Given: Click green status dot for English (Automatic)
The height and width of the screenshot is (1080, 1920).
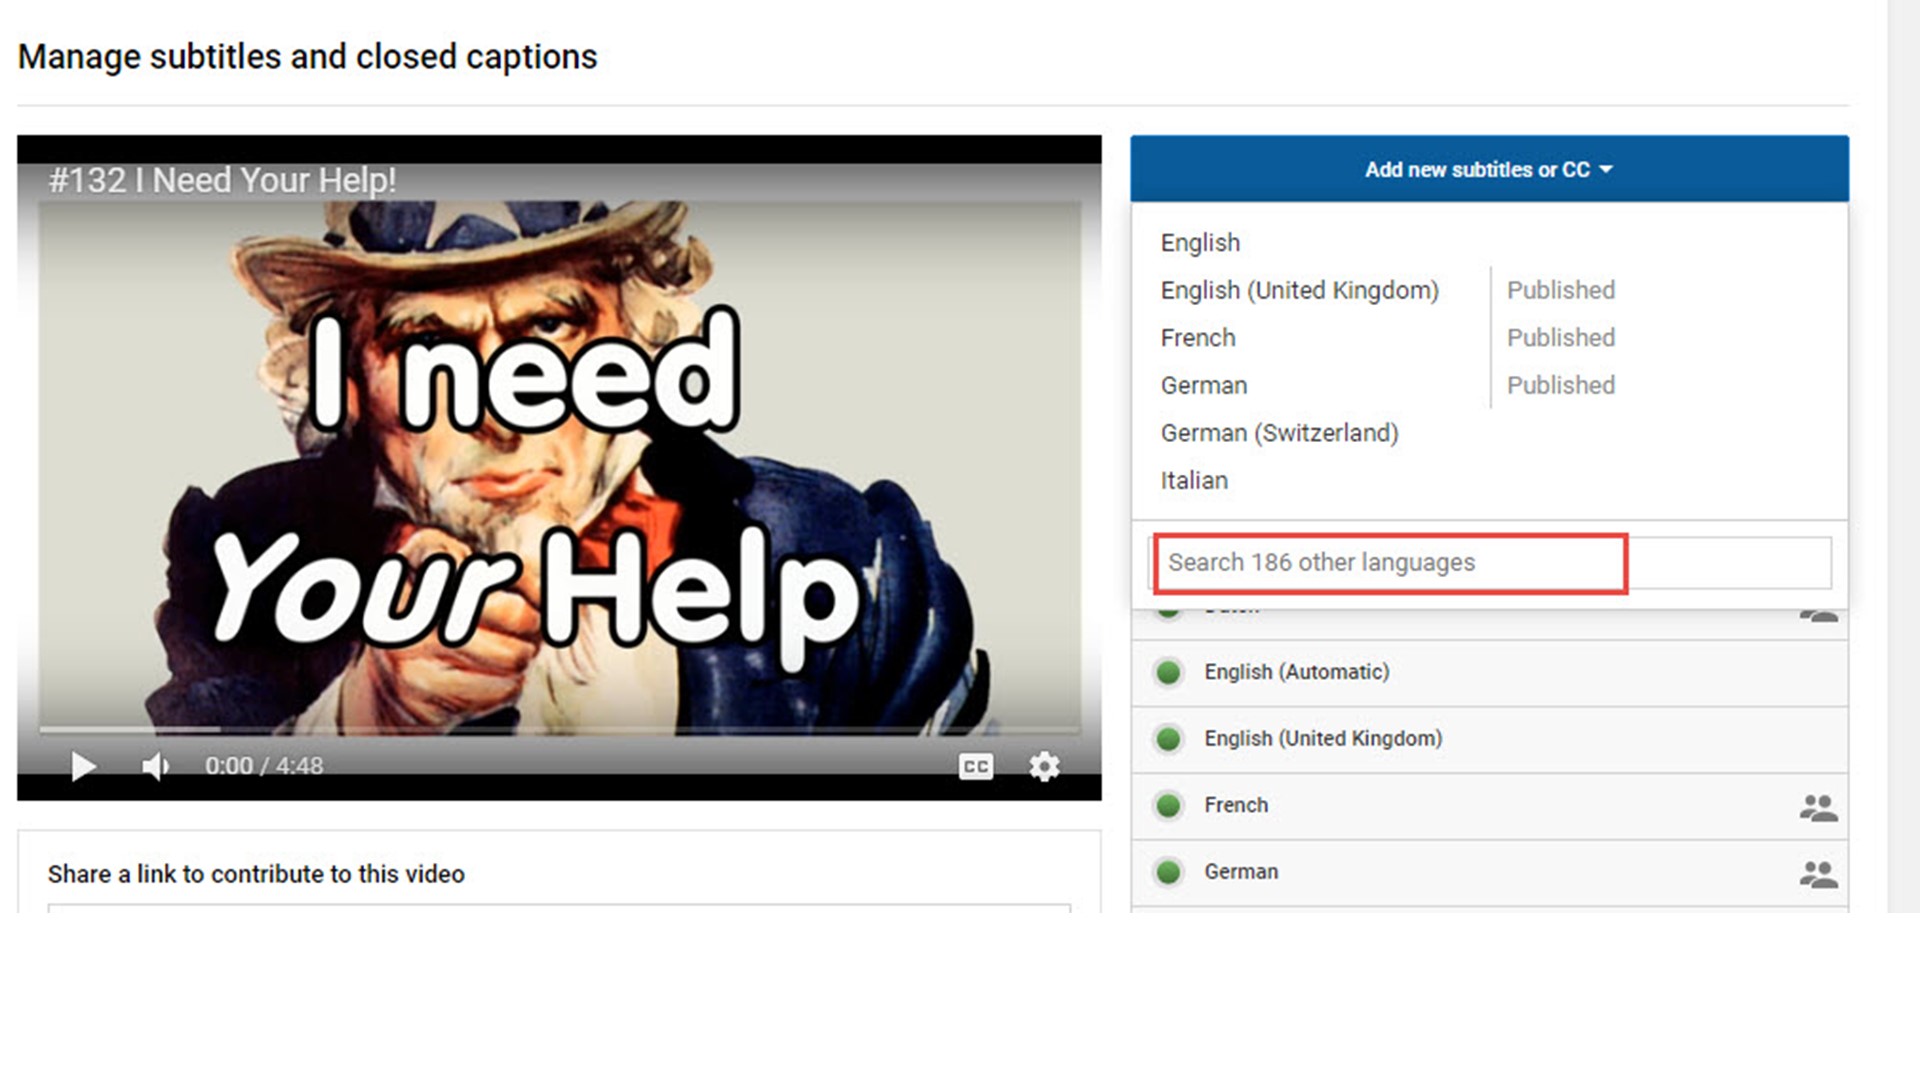Looking at the screenshot, I should pyautogui.click(x=1168, y=673).
